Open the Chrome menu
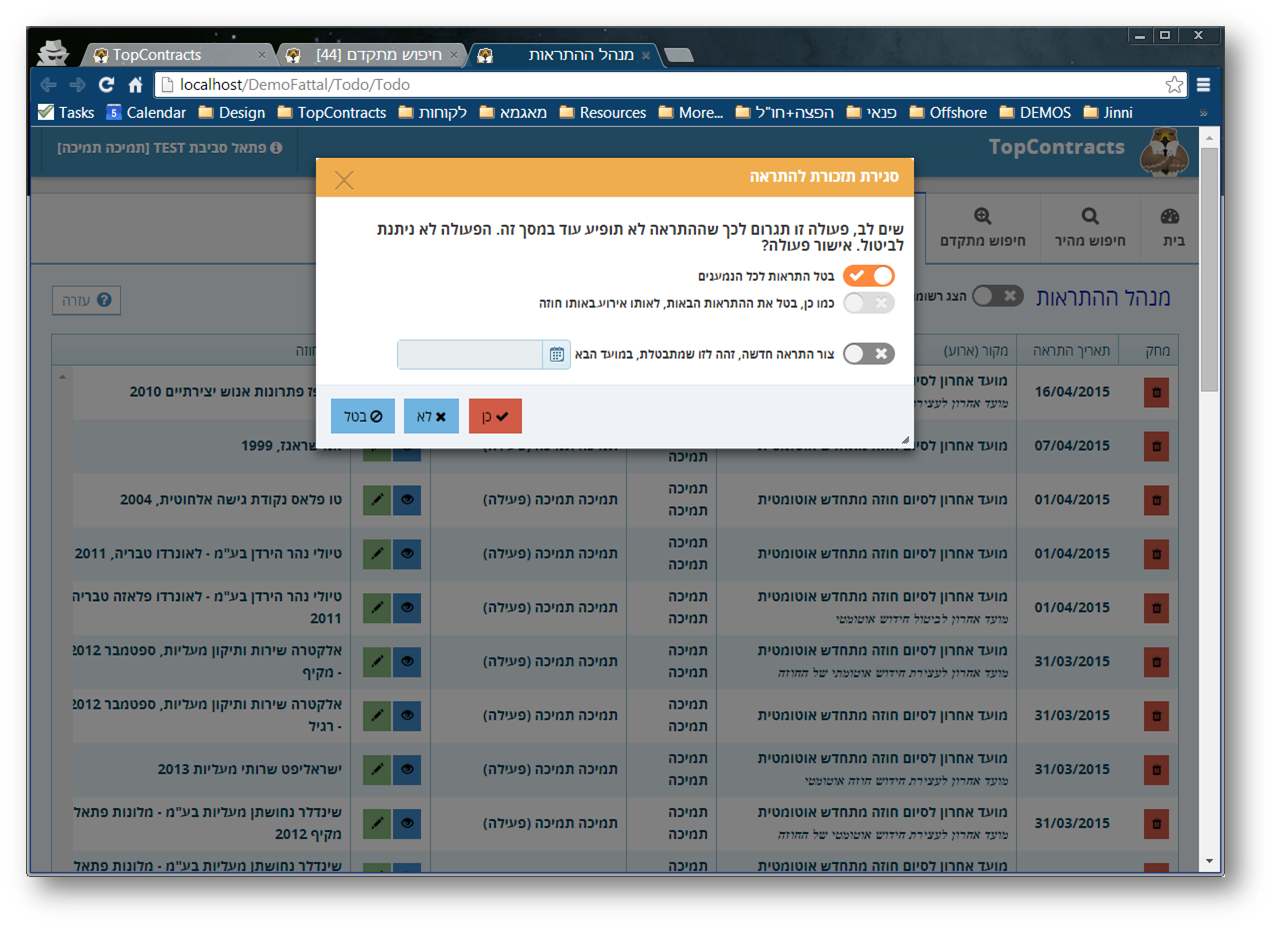Screen dimensions: 1277x929 [x=1203, y=85]
